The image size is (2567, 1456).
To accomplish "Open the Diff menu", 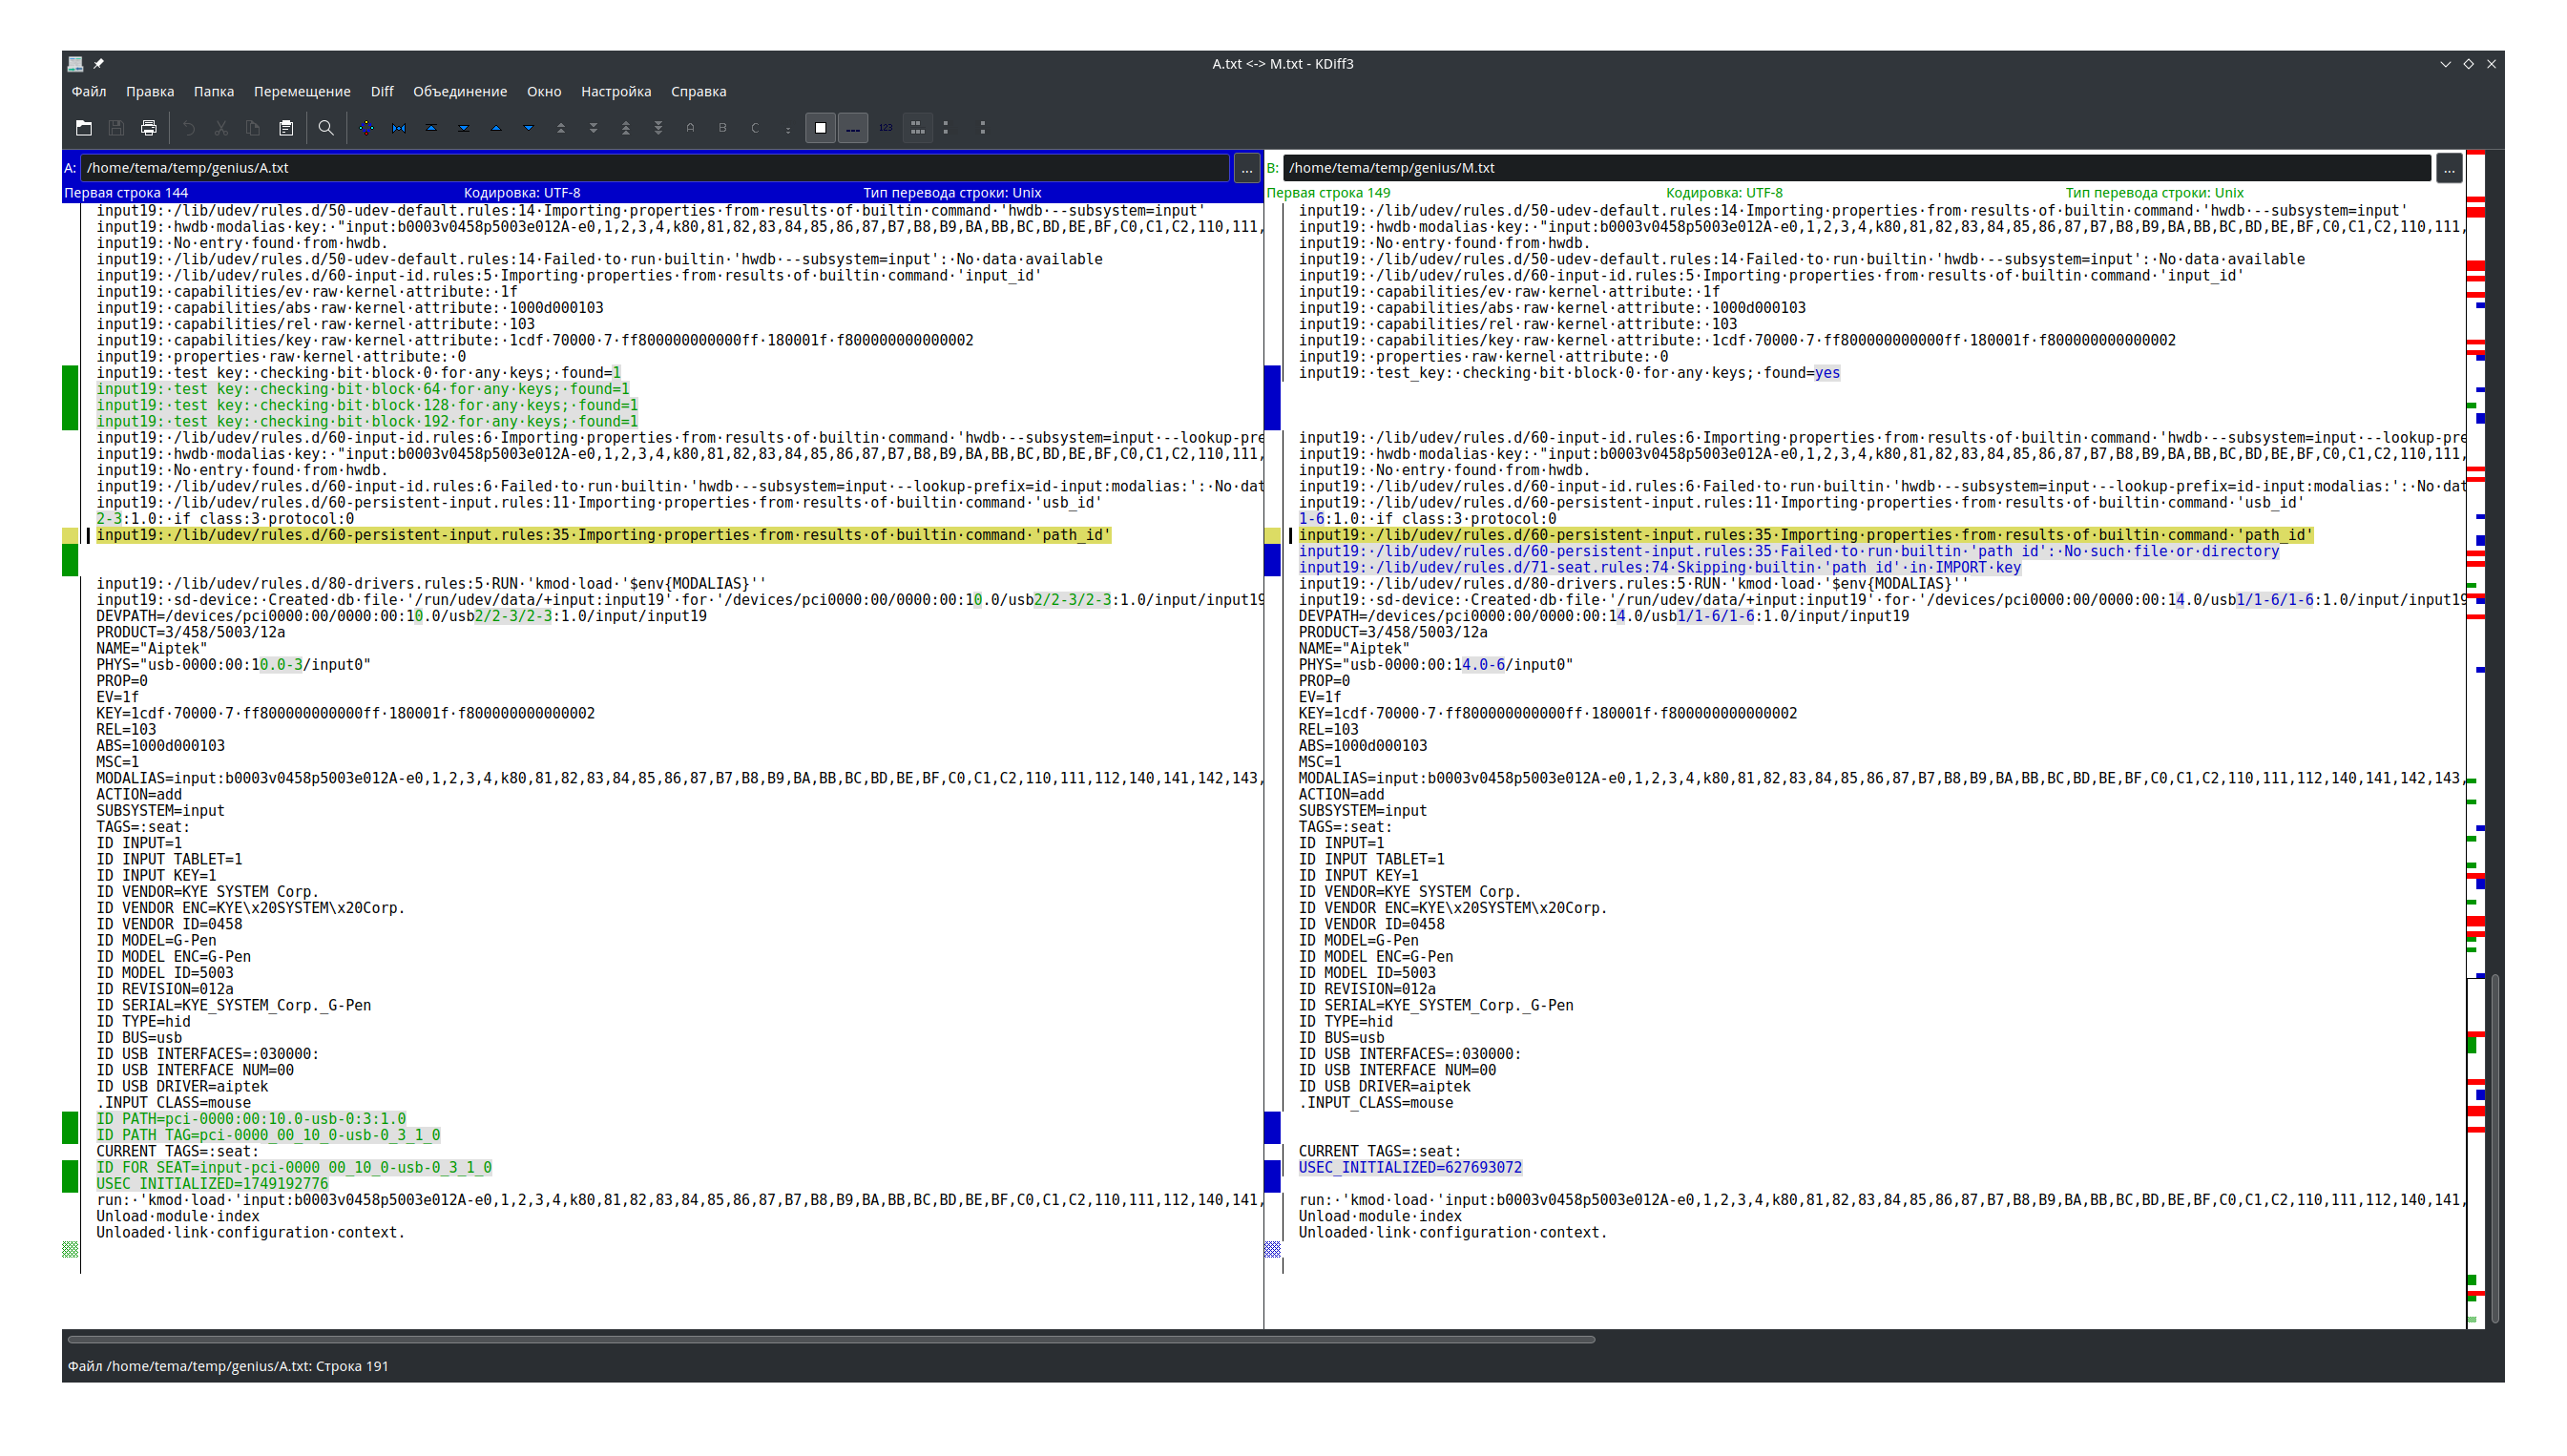I will (382, 91).
